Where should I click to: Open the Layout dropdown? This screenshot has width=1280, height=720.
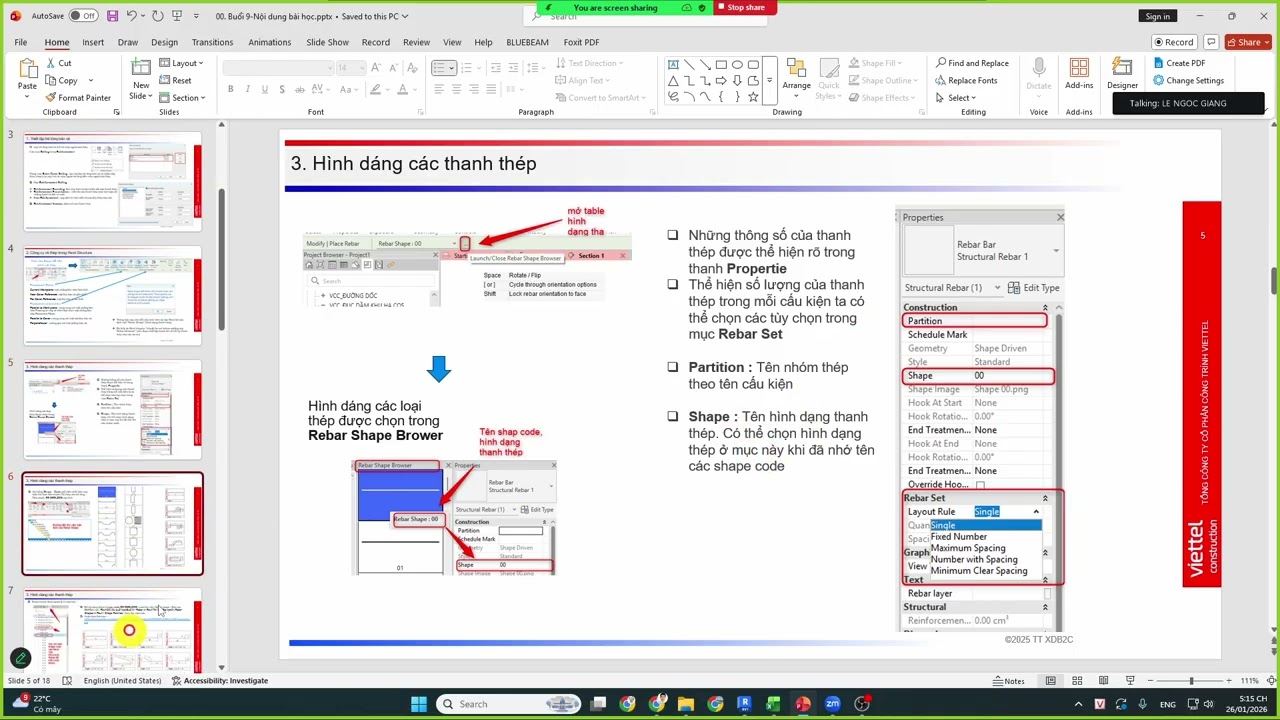point(181,63)
